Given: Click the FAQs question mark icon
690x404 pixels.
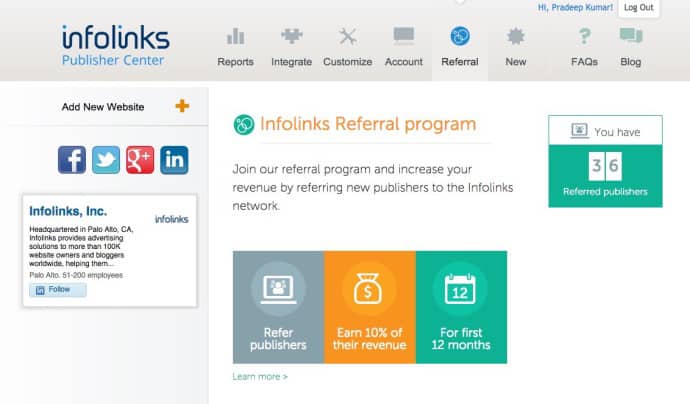Looking at the screenshot, I should pos(584,36).
